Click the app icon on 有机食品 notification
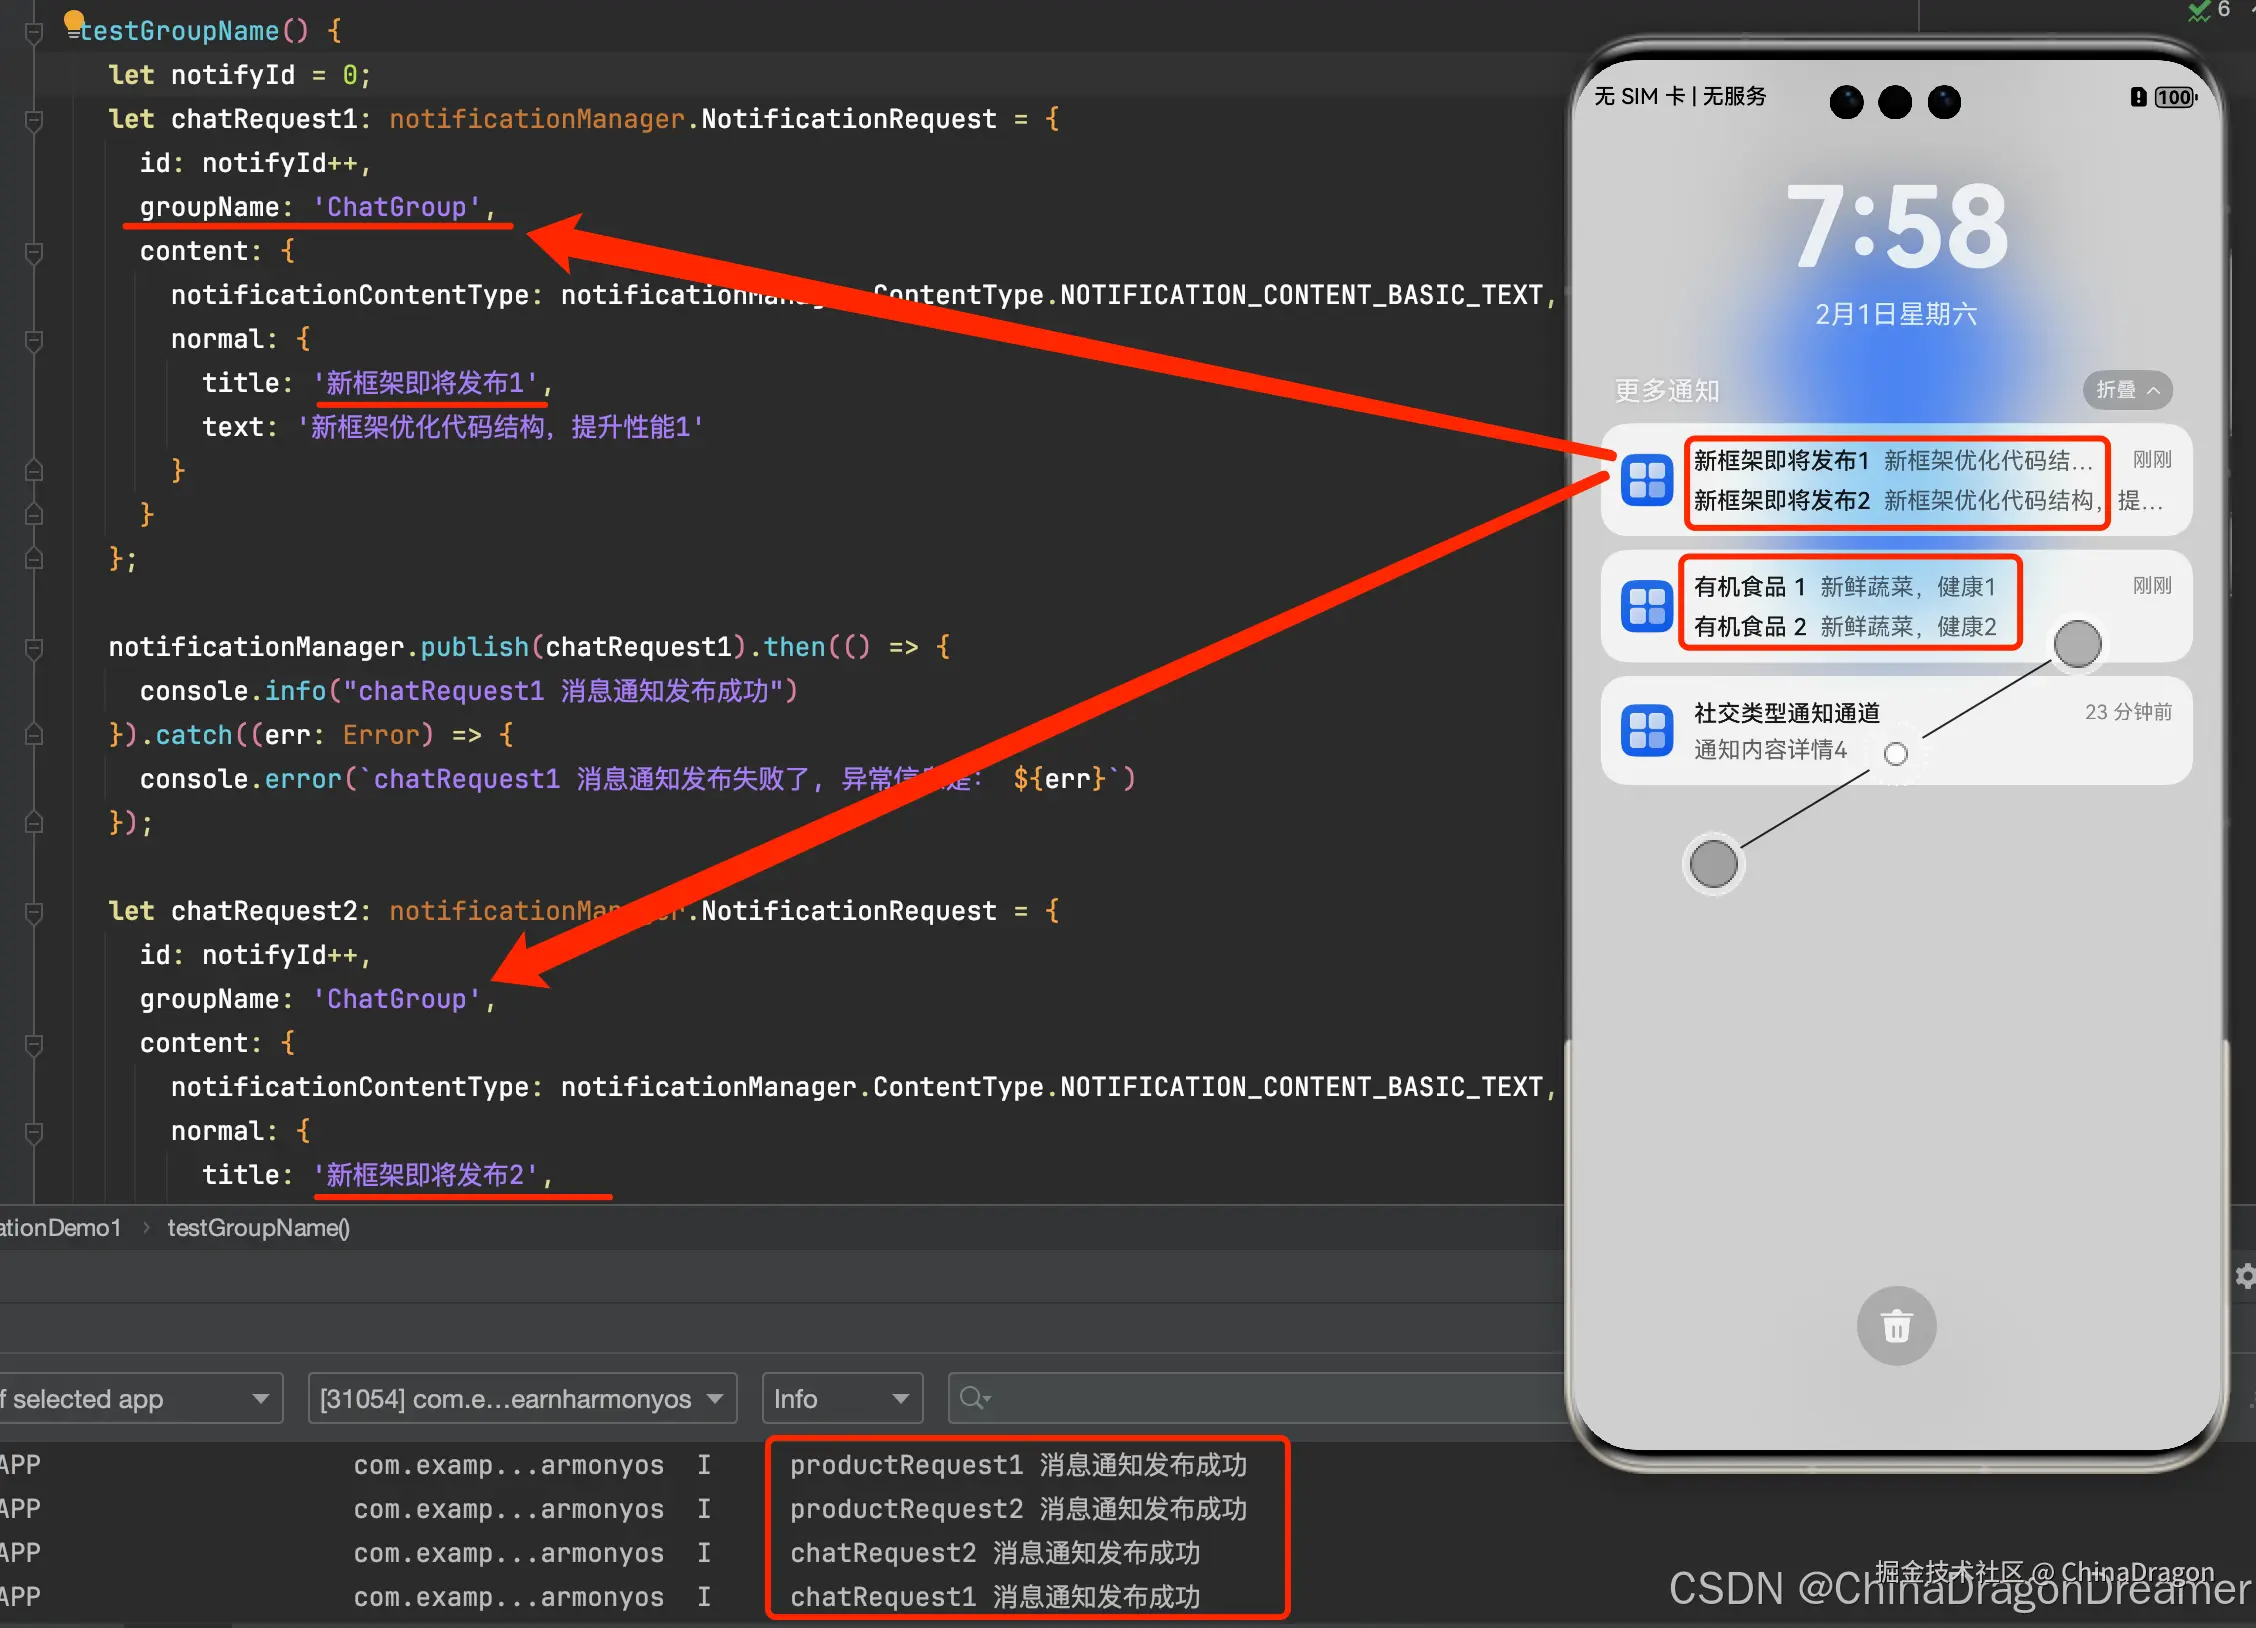Screen dimensions: 2256x1628 1646,606
